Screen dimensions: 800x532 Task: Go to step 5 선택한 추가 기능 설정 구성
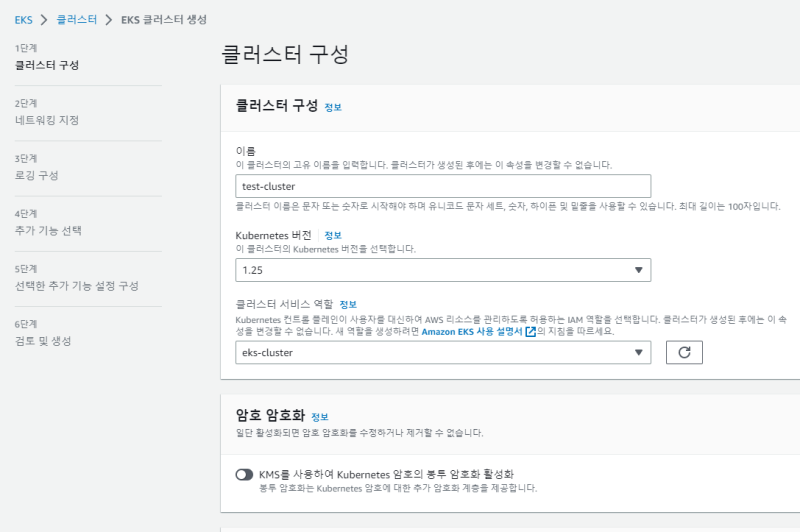(76, 285)
